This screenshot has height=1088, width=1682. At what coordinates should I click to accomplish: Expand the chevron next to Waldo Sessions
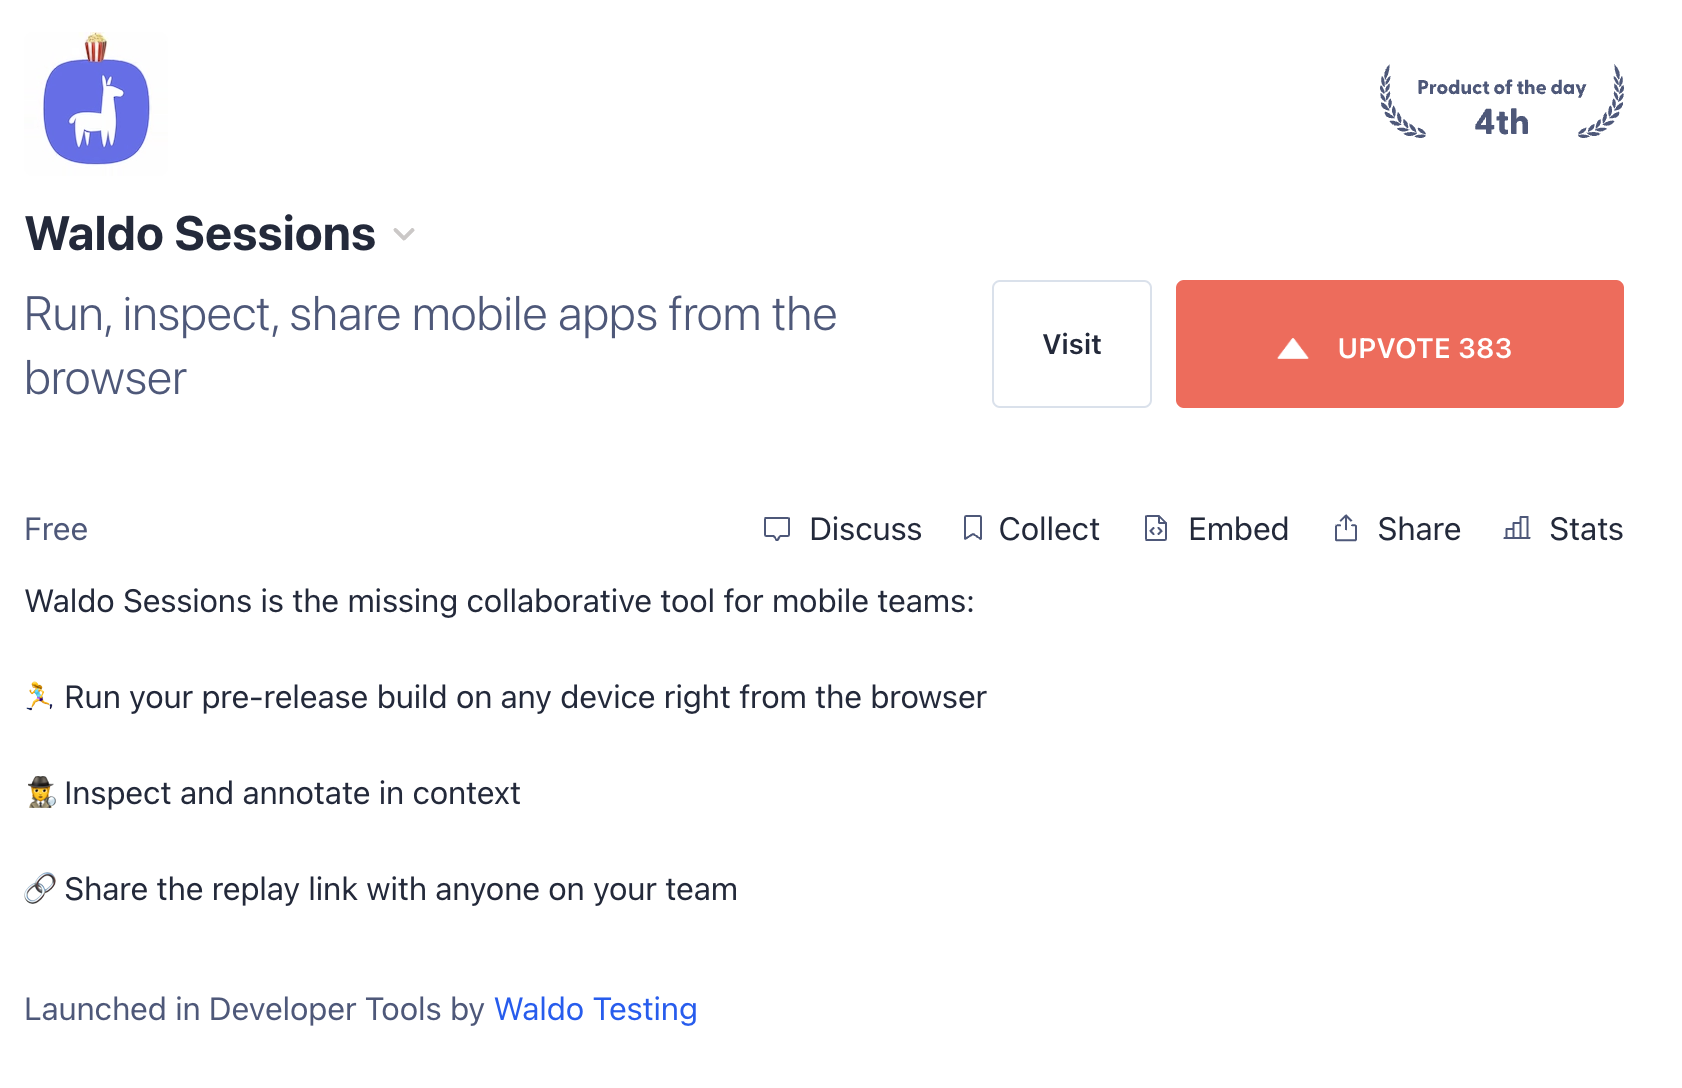coord(404,235)
